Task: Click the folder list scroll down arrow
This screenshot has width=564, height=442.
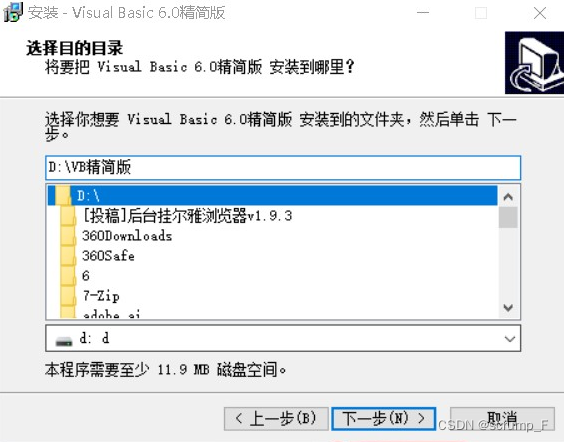Action: tap(508, 308)
